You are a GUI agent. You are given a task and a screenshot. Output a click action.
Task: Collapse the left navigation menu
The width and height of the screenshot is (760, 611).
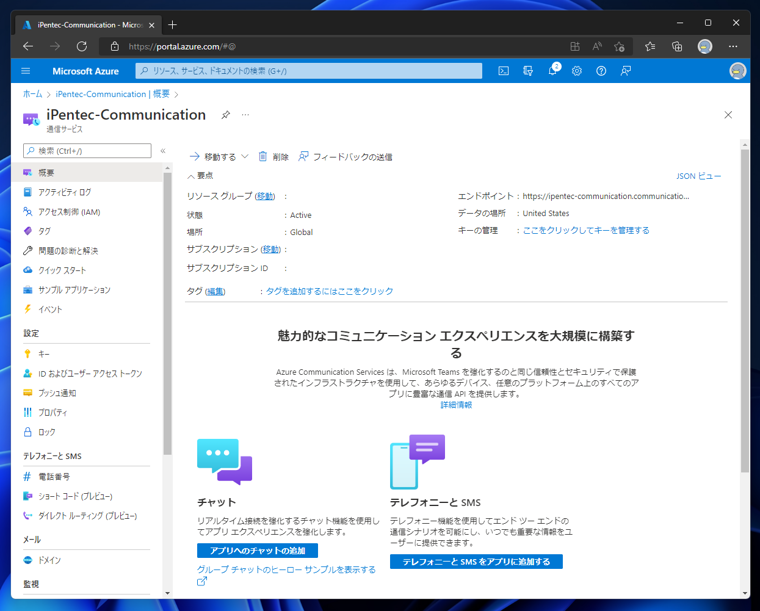click(163, 151)
